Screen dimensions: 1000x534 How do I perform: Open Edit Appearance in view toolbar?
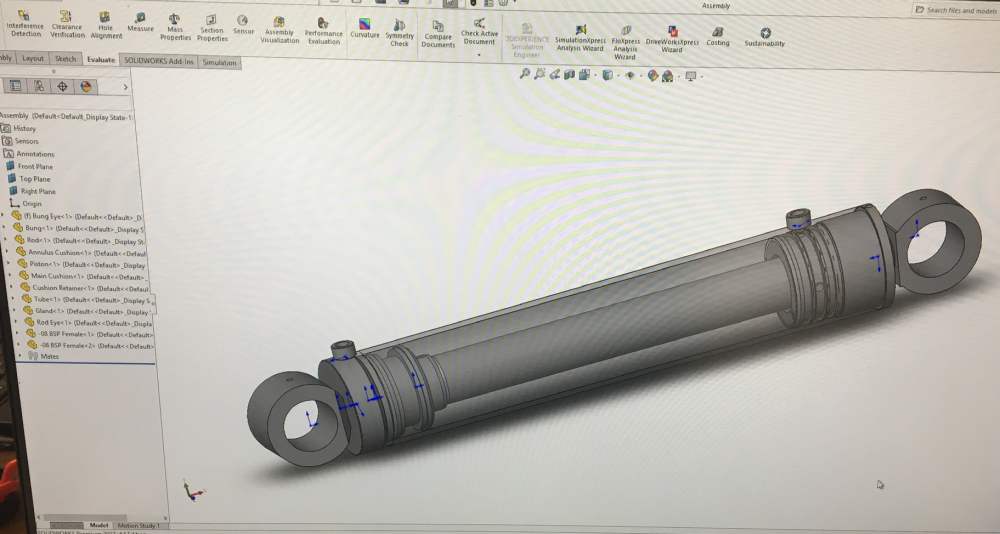[x=652, y=76]
